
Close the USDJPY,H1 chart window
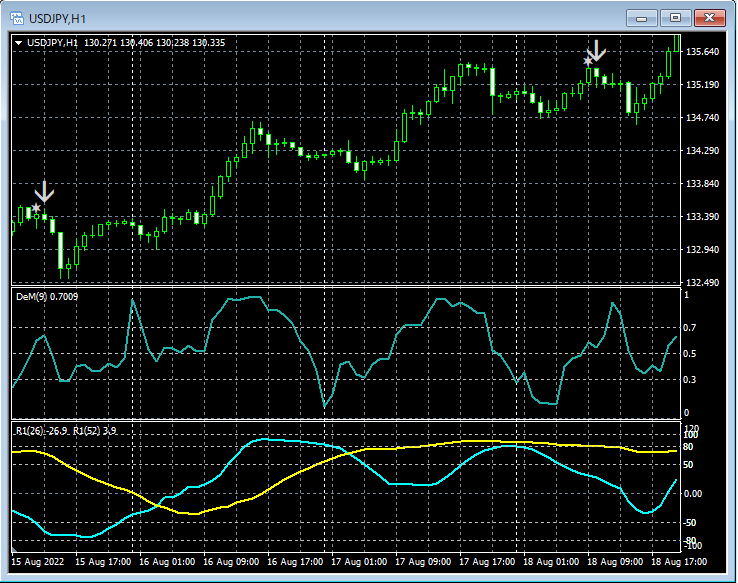pyautogui.click(x=710, y=18)
